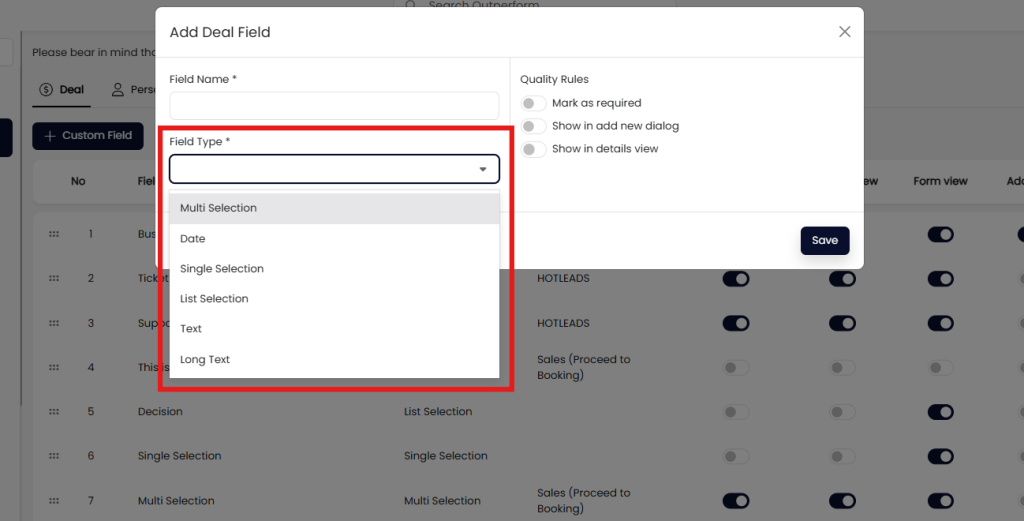Turn on Show in details view
Image resolution: width=1024 pixels, height=521 pixels.
coord(534,149)
